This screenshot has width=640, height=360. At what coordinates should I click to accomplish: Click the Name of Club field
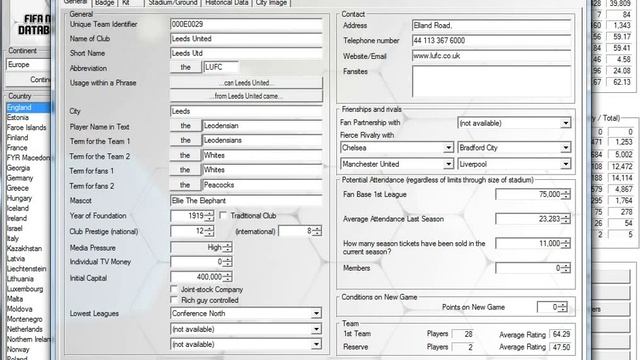pos(246,39)
